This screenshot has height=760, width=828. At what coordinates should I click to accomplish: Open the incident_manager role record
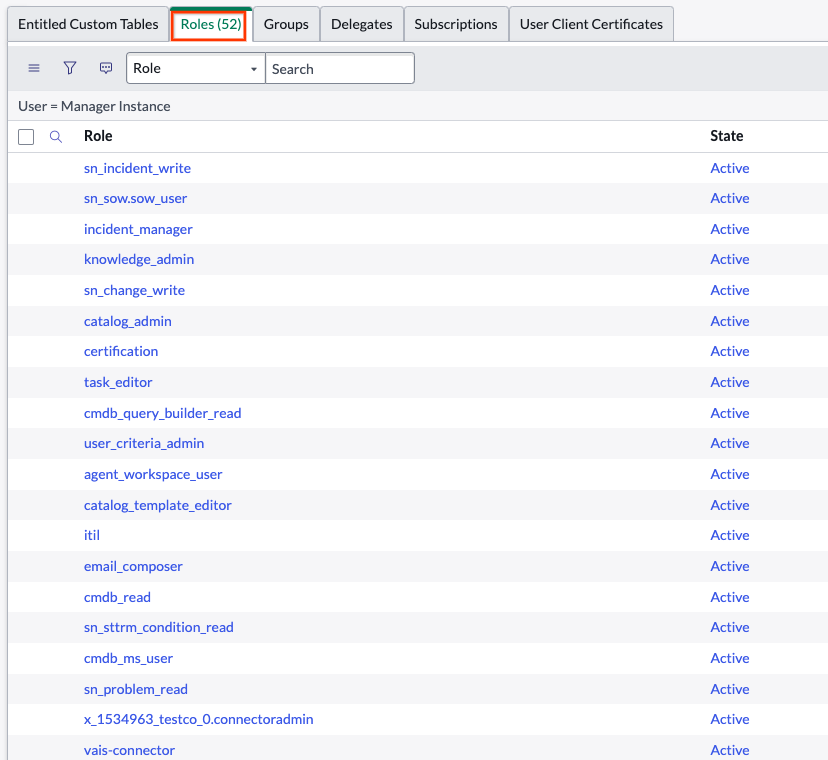pos(138,229)
